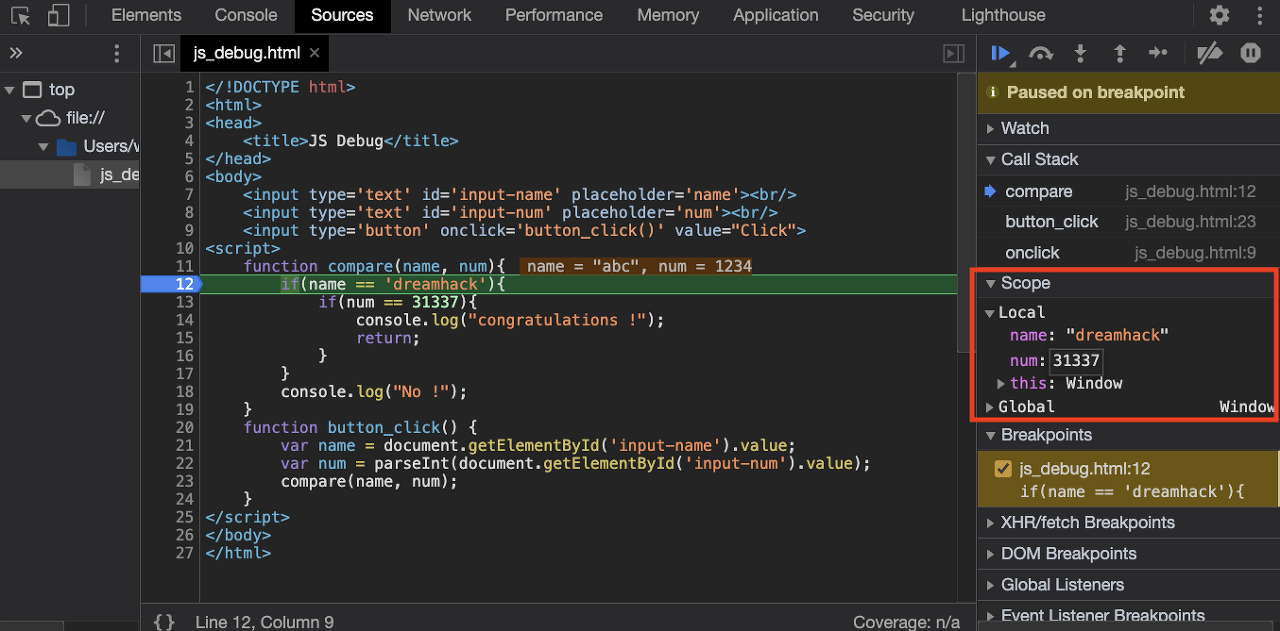
Task: Click the inline 'name = "abc", num = 1234' hint
Action: click(x=639, y=266)
